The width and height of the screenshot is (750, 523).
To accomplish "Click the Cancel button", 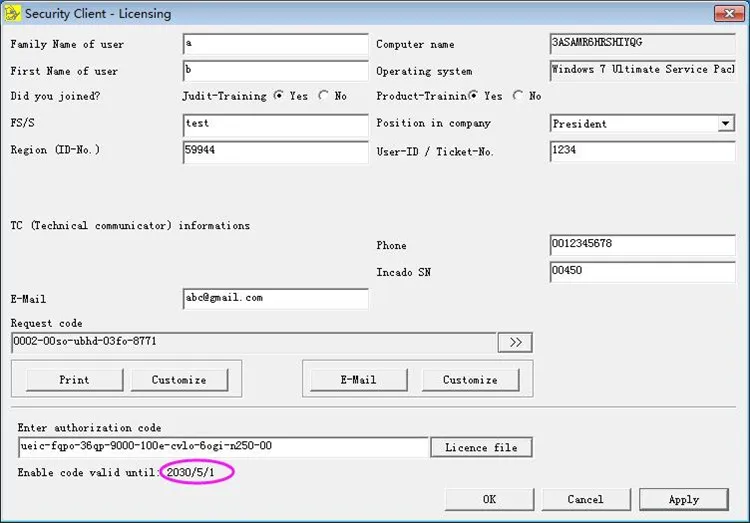I will (586, 500).
